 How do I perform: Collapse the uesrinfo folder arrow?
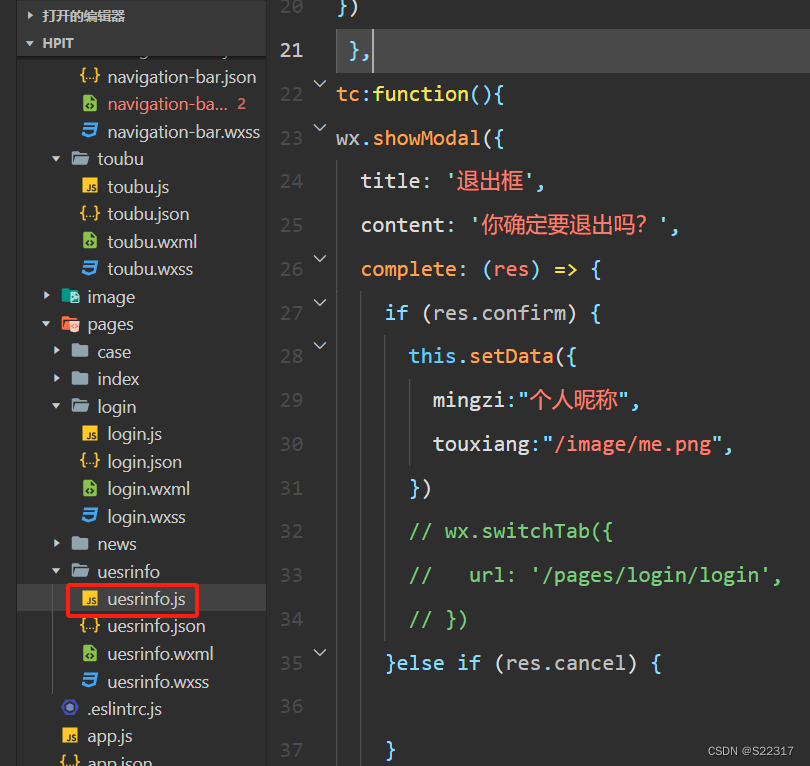tap(56, 571)
